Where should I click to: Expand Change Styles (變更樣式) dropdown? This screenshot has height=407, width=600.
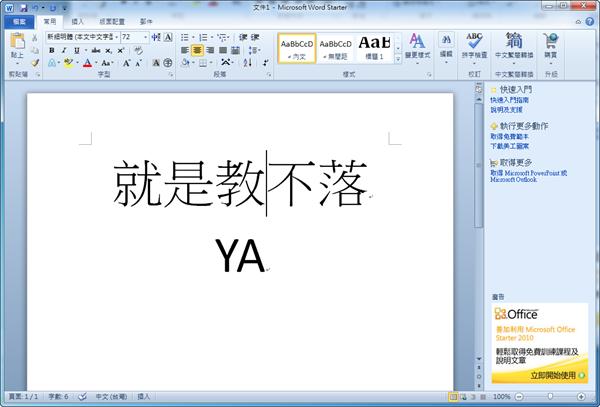[416, 46]
